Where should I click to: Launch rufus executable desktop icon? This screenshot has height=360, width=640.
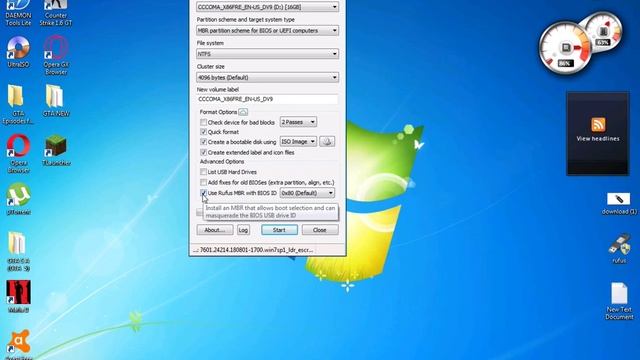[619, 248]
